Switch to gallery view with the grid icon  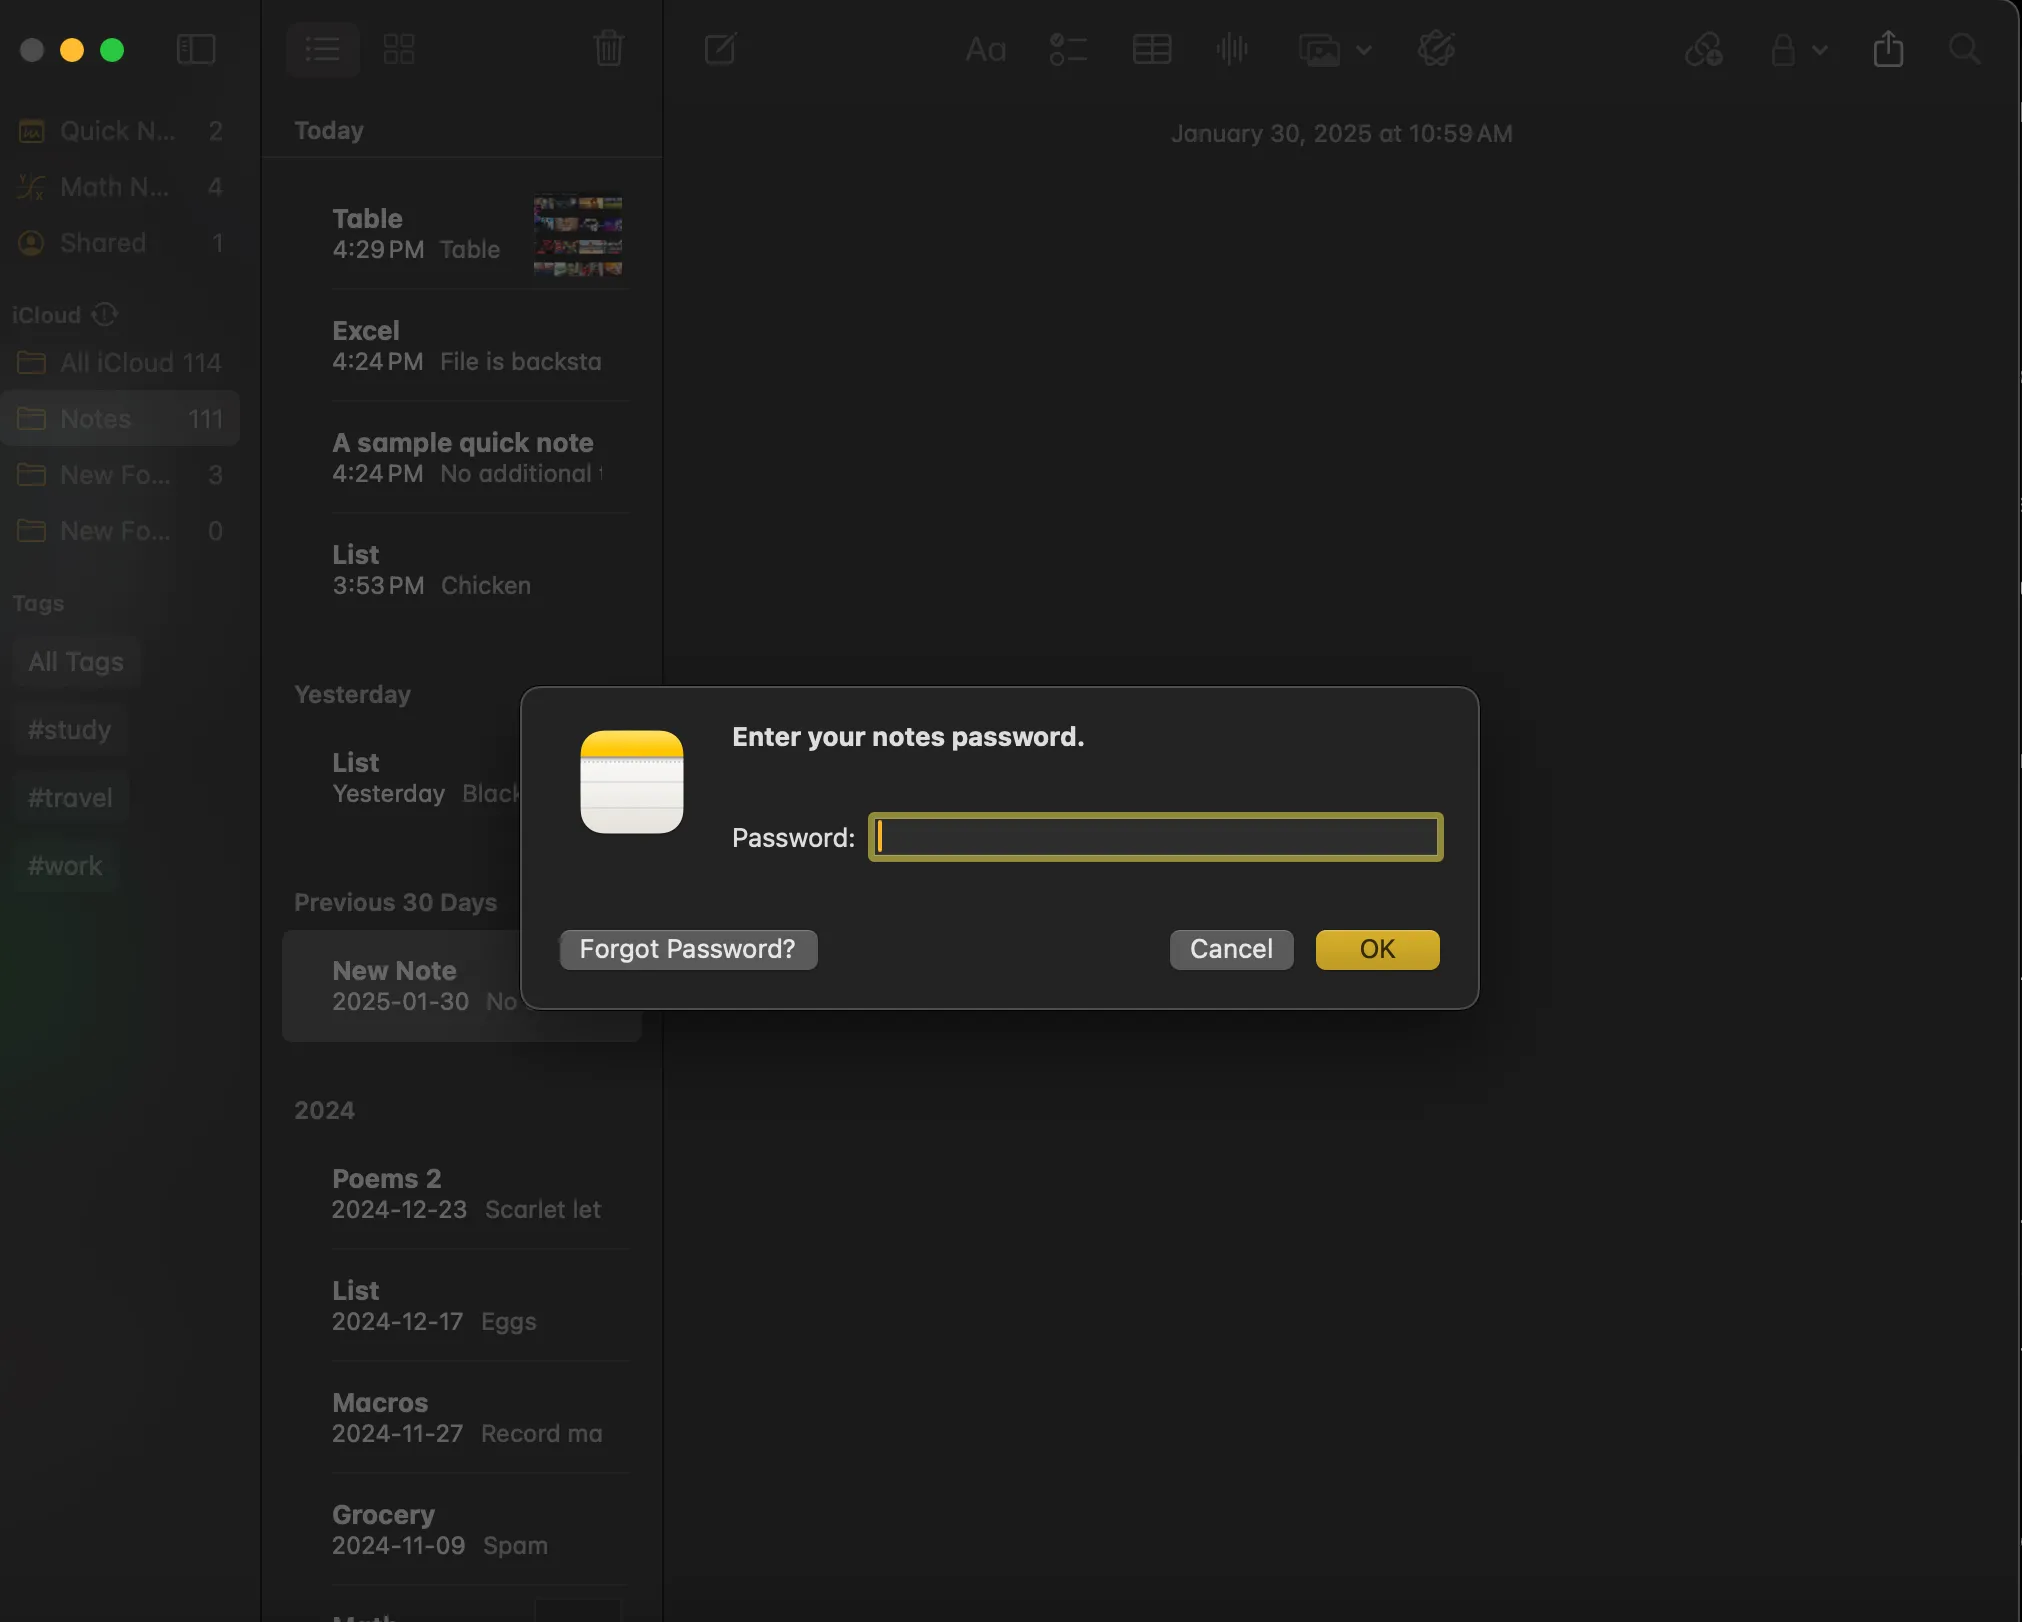tap(399, 49)
